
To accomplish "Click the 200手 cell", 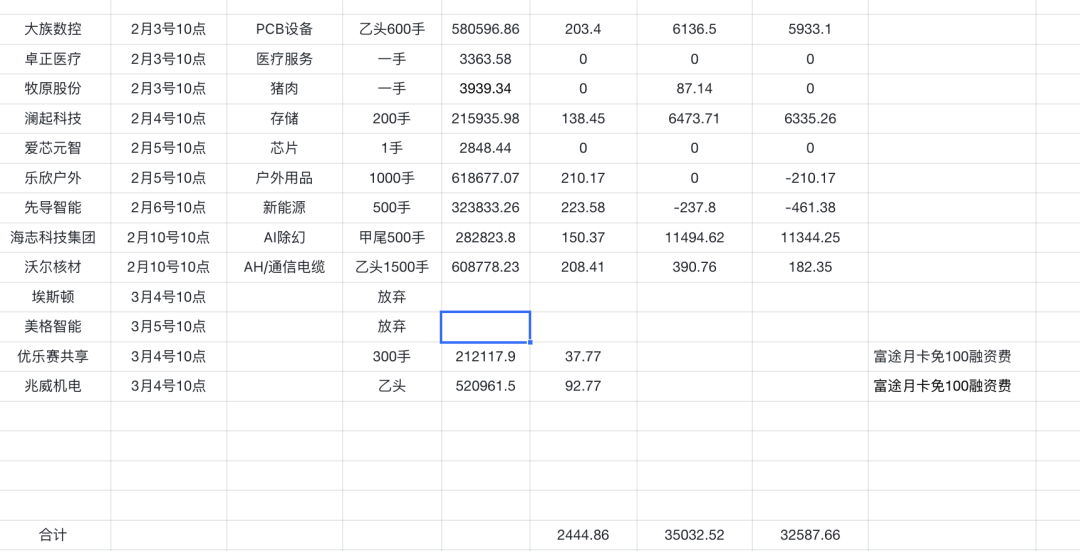I will tap(392, 118).
